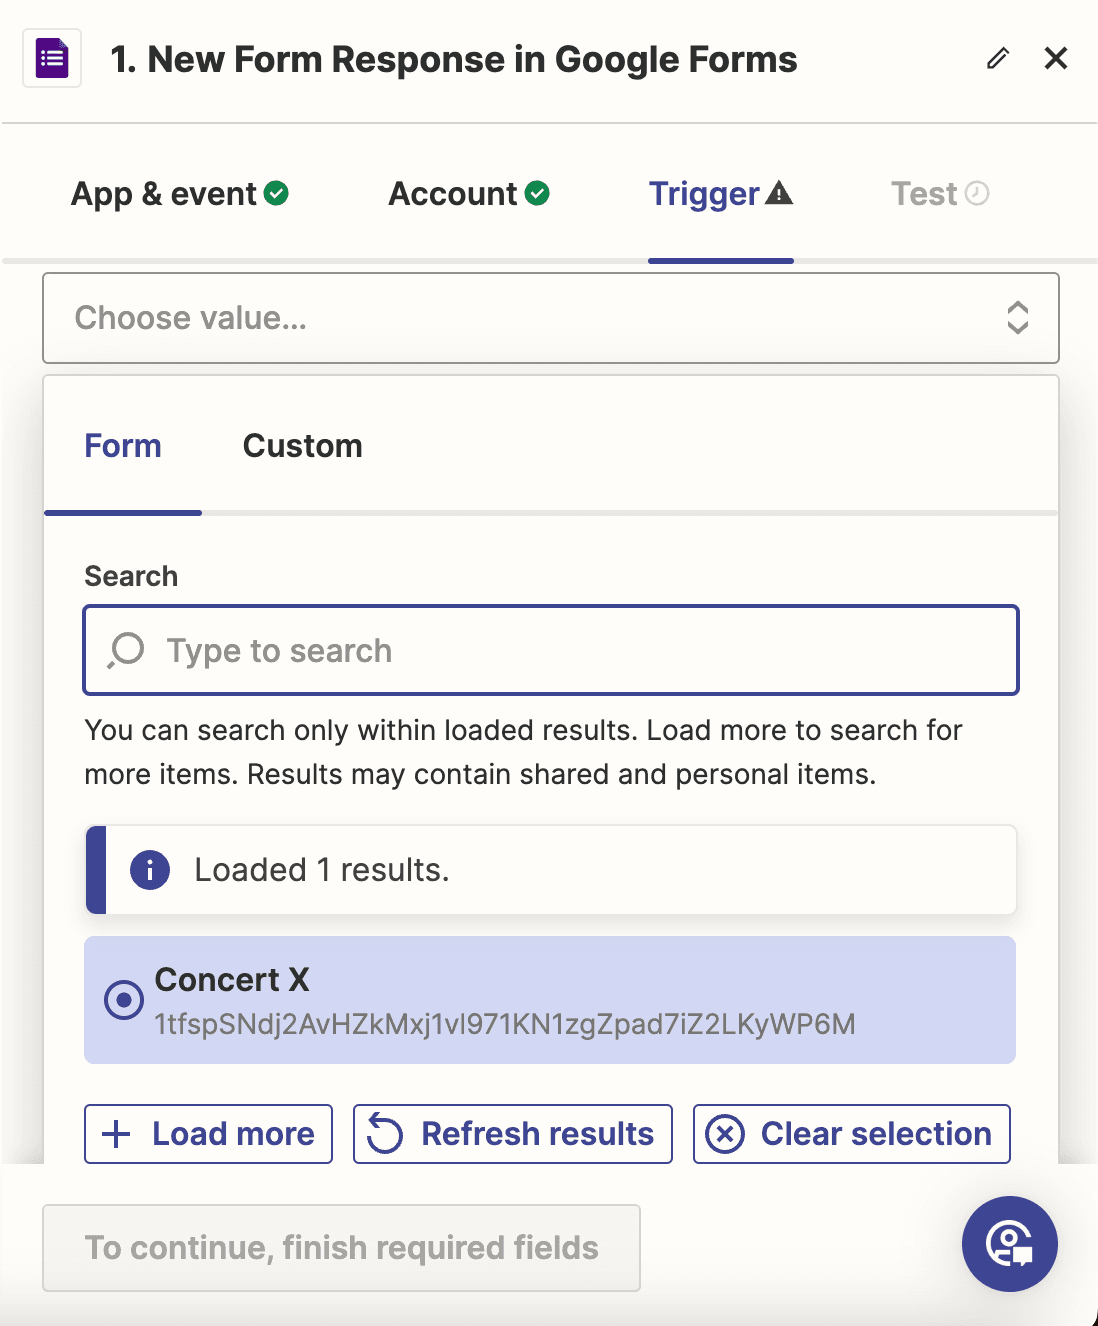Click the warning triangle on Trigger tab
Image resolution: width=1098 pixels, height=1326 pixels.
pyautogui.click(x=779, y=193)
